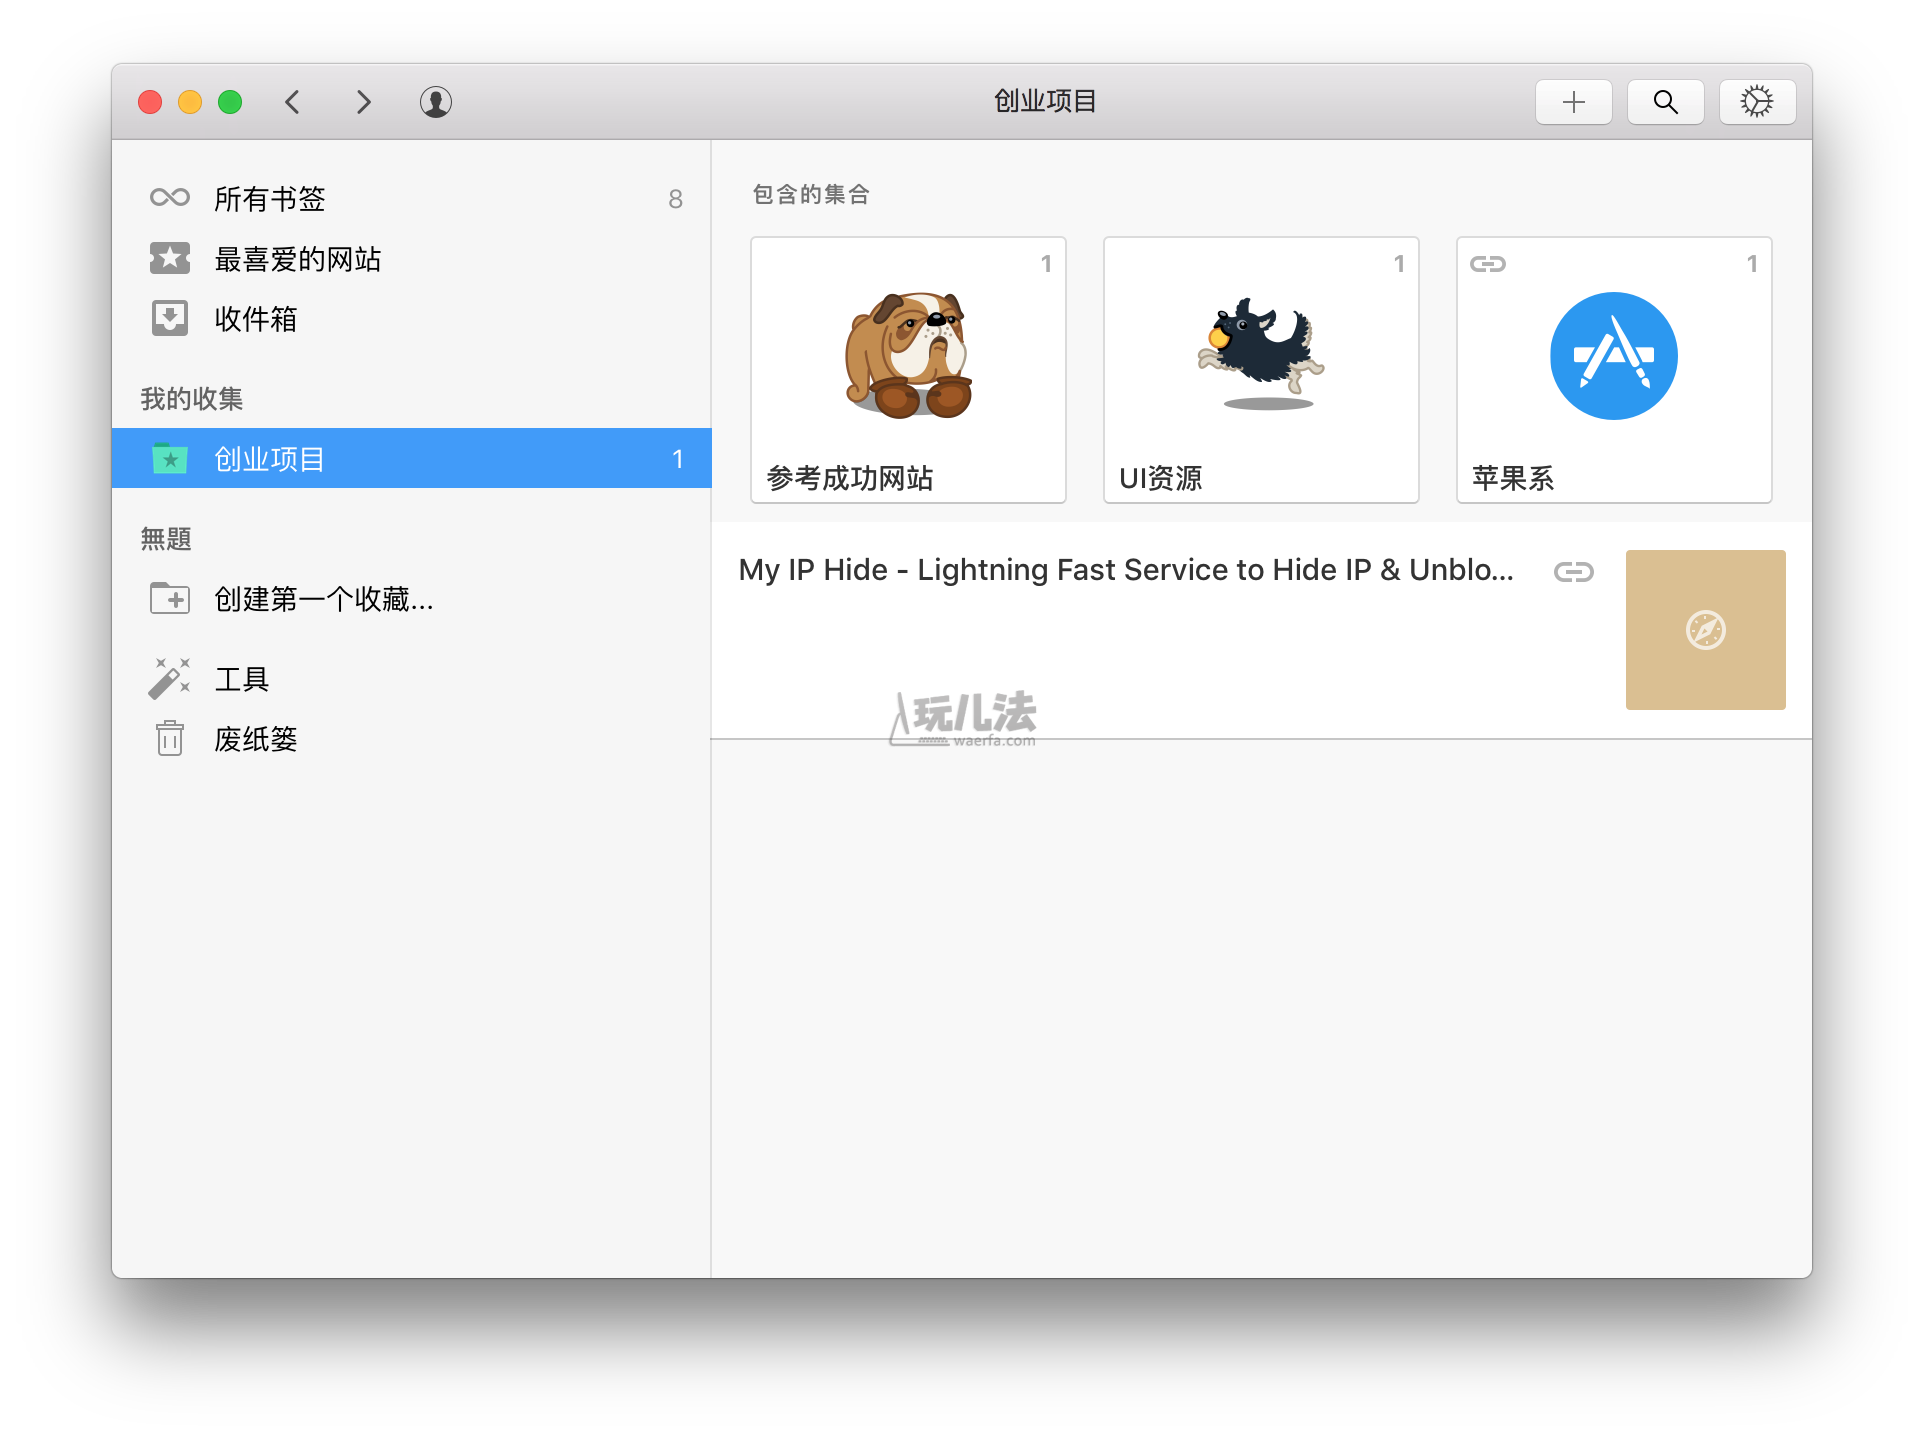Click the 無題 section header
This screenshot has height=1438, width=1924.
tap(166, 538)
